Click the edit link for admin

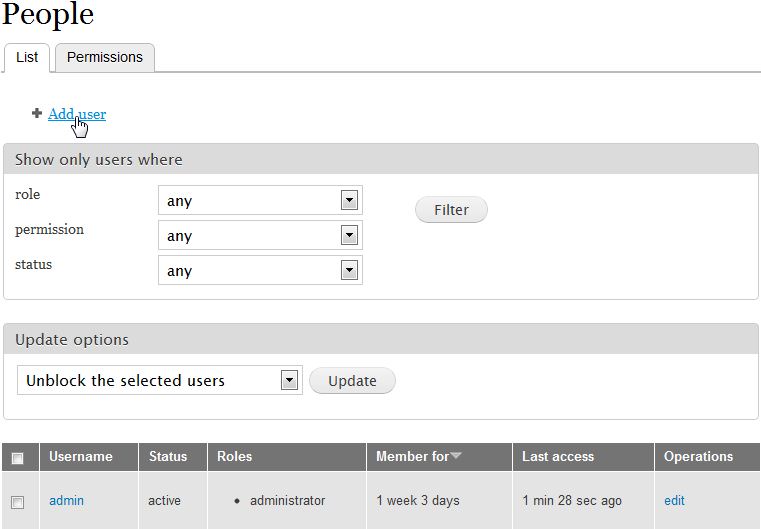point(674,500)
